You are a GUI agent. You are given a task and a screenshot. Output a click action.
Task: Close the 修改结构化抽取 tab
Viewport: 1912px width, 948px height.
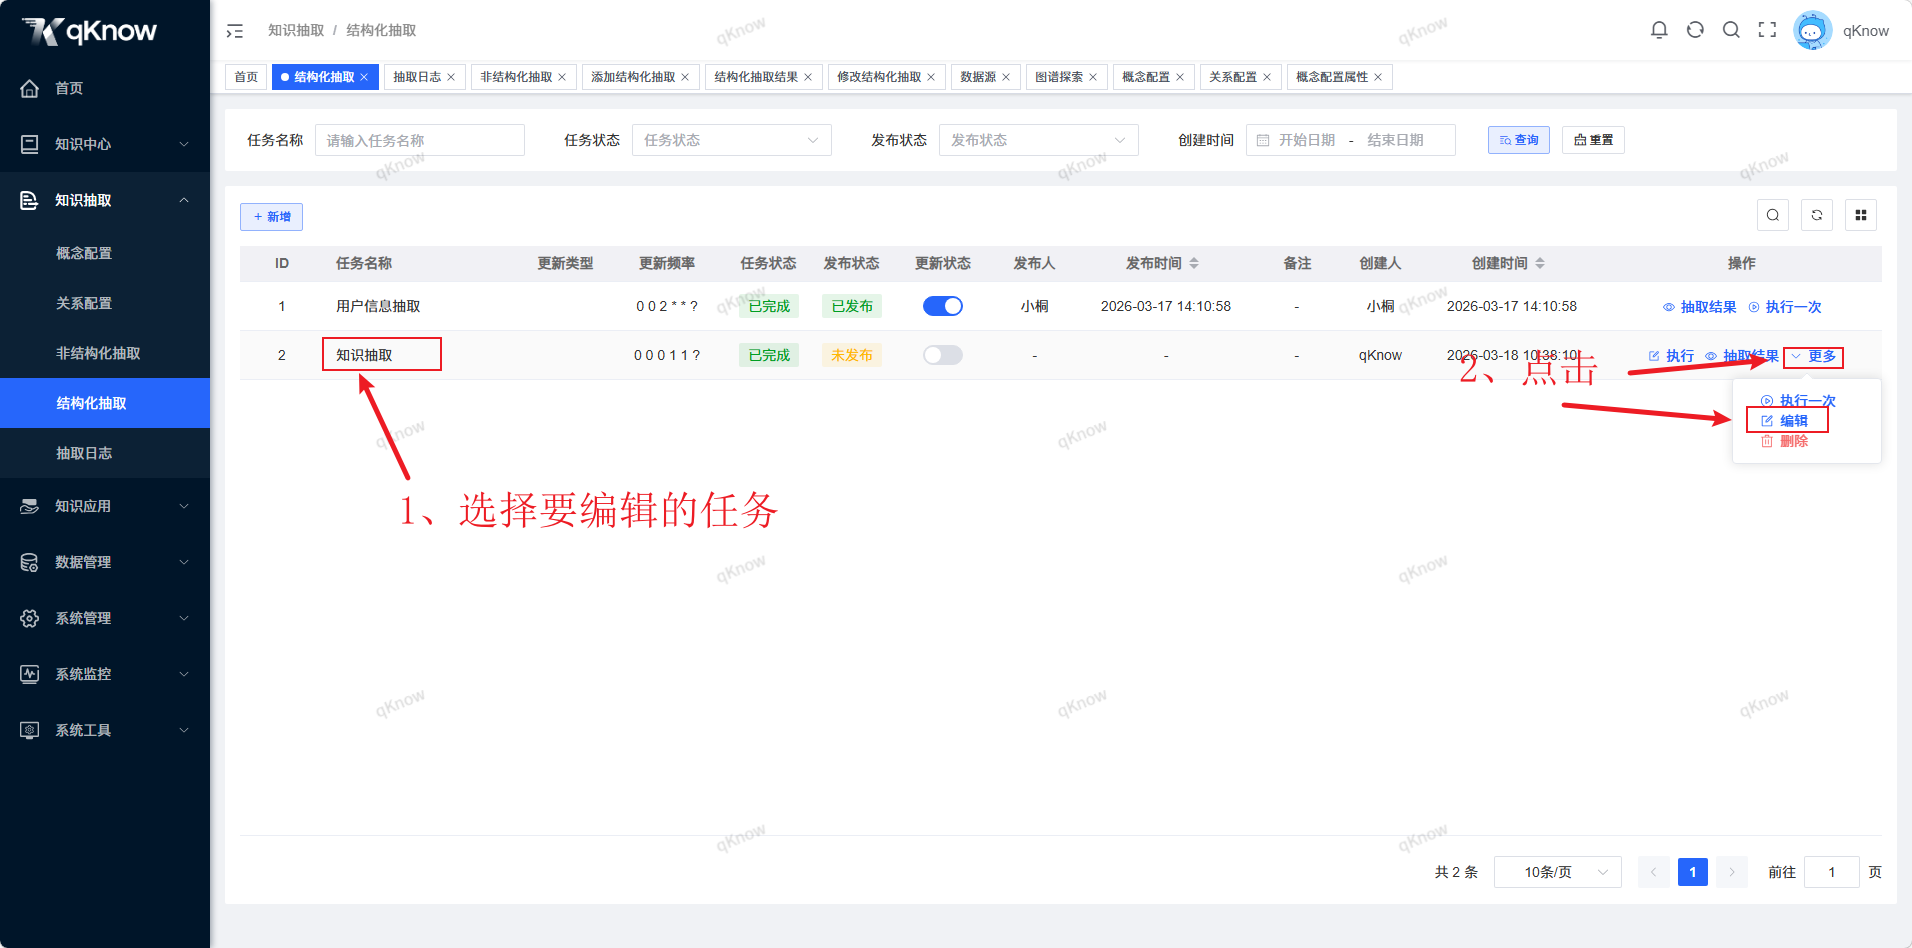pyautogui.click(x=931, y=77)
